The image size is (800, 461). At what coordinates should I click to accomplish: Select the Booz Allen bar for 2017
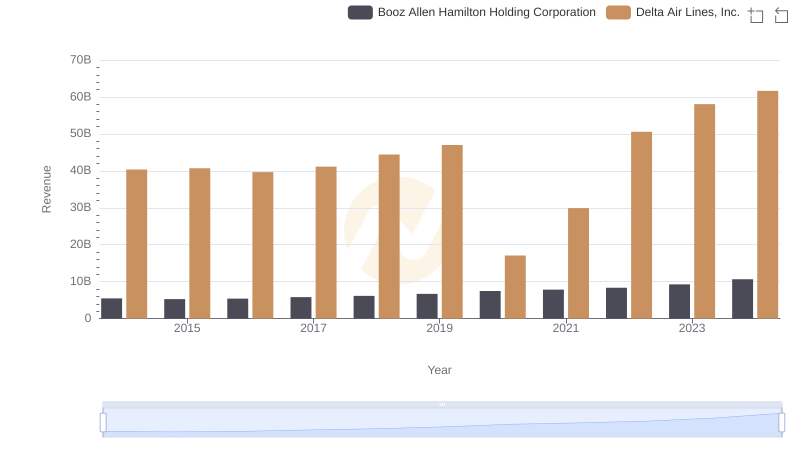point(301,308)
